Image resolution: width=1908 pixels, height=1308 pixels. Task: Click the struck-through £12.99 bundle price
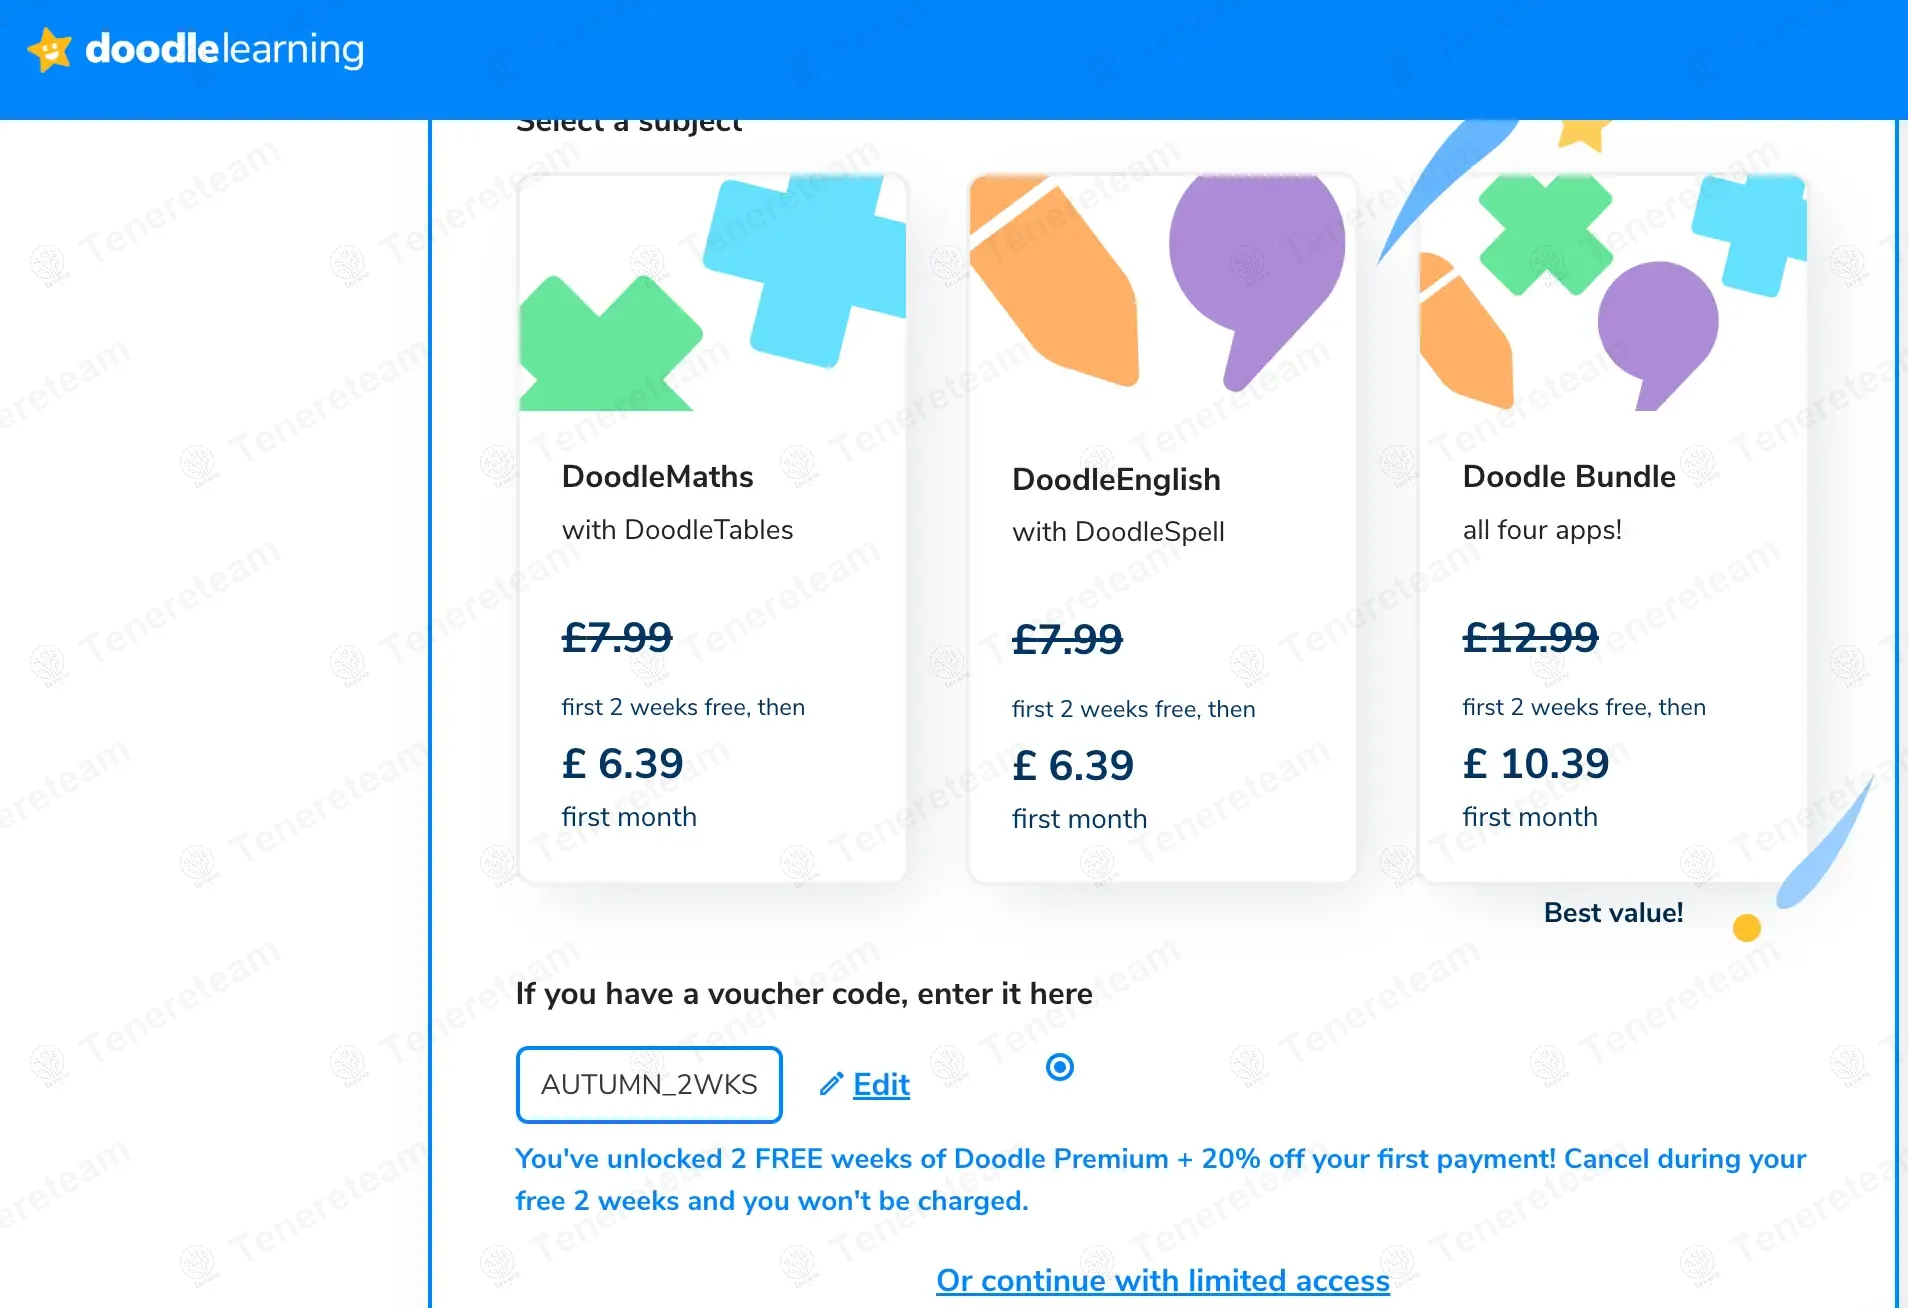(1530, 637)
